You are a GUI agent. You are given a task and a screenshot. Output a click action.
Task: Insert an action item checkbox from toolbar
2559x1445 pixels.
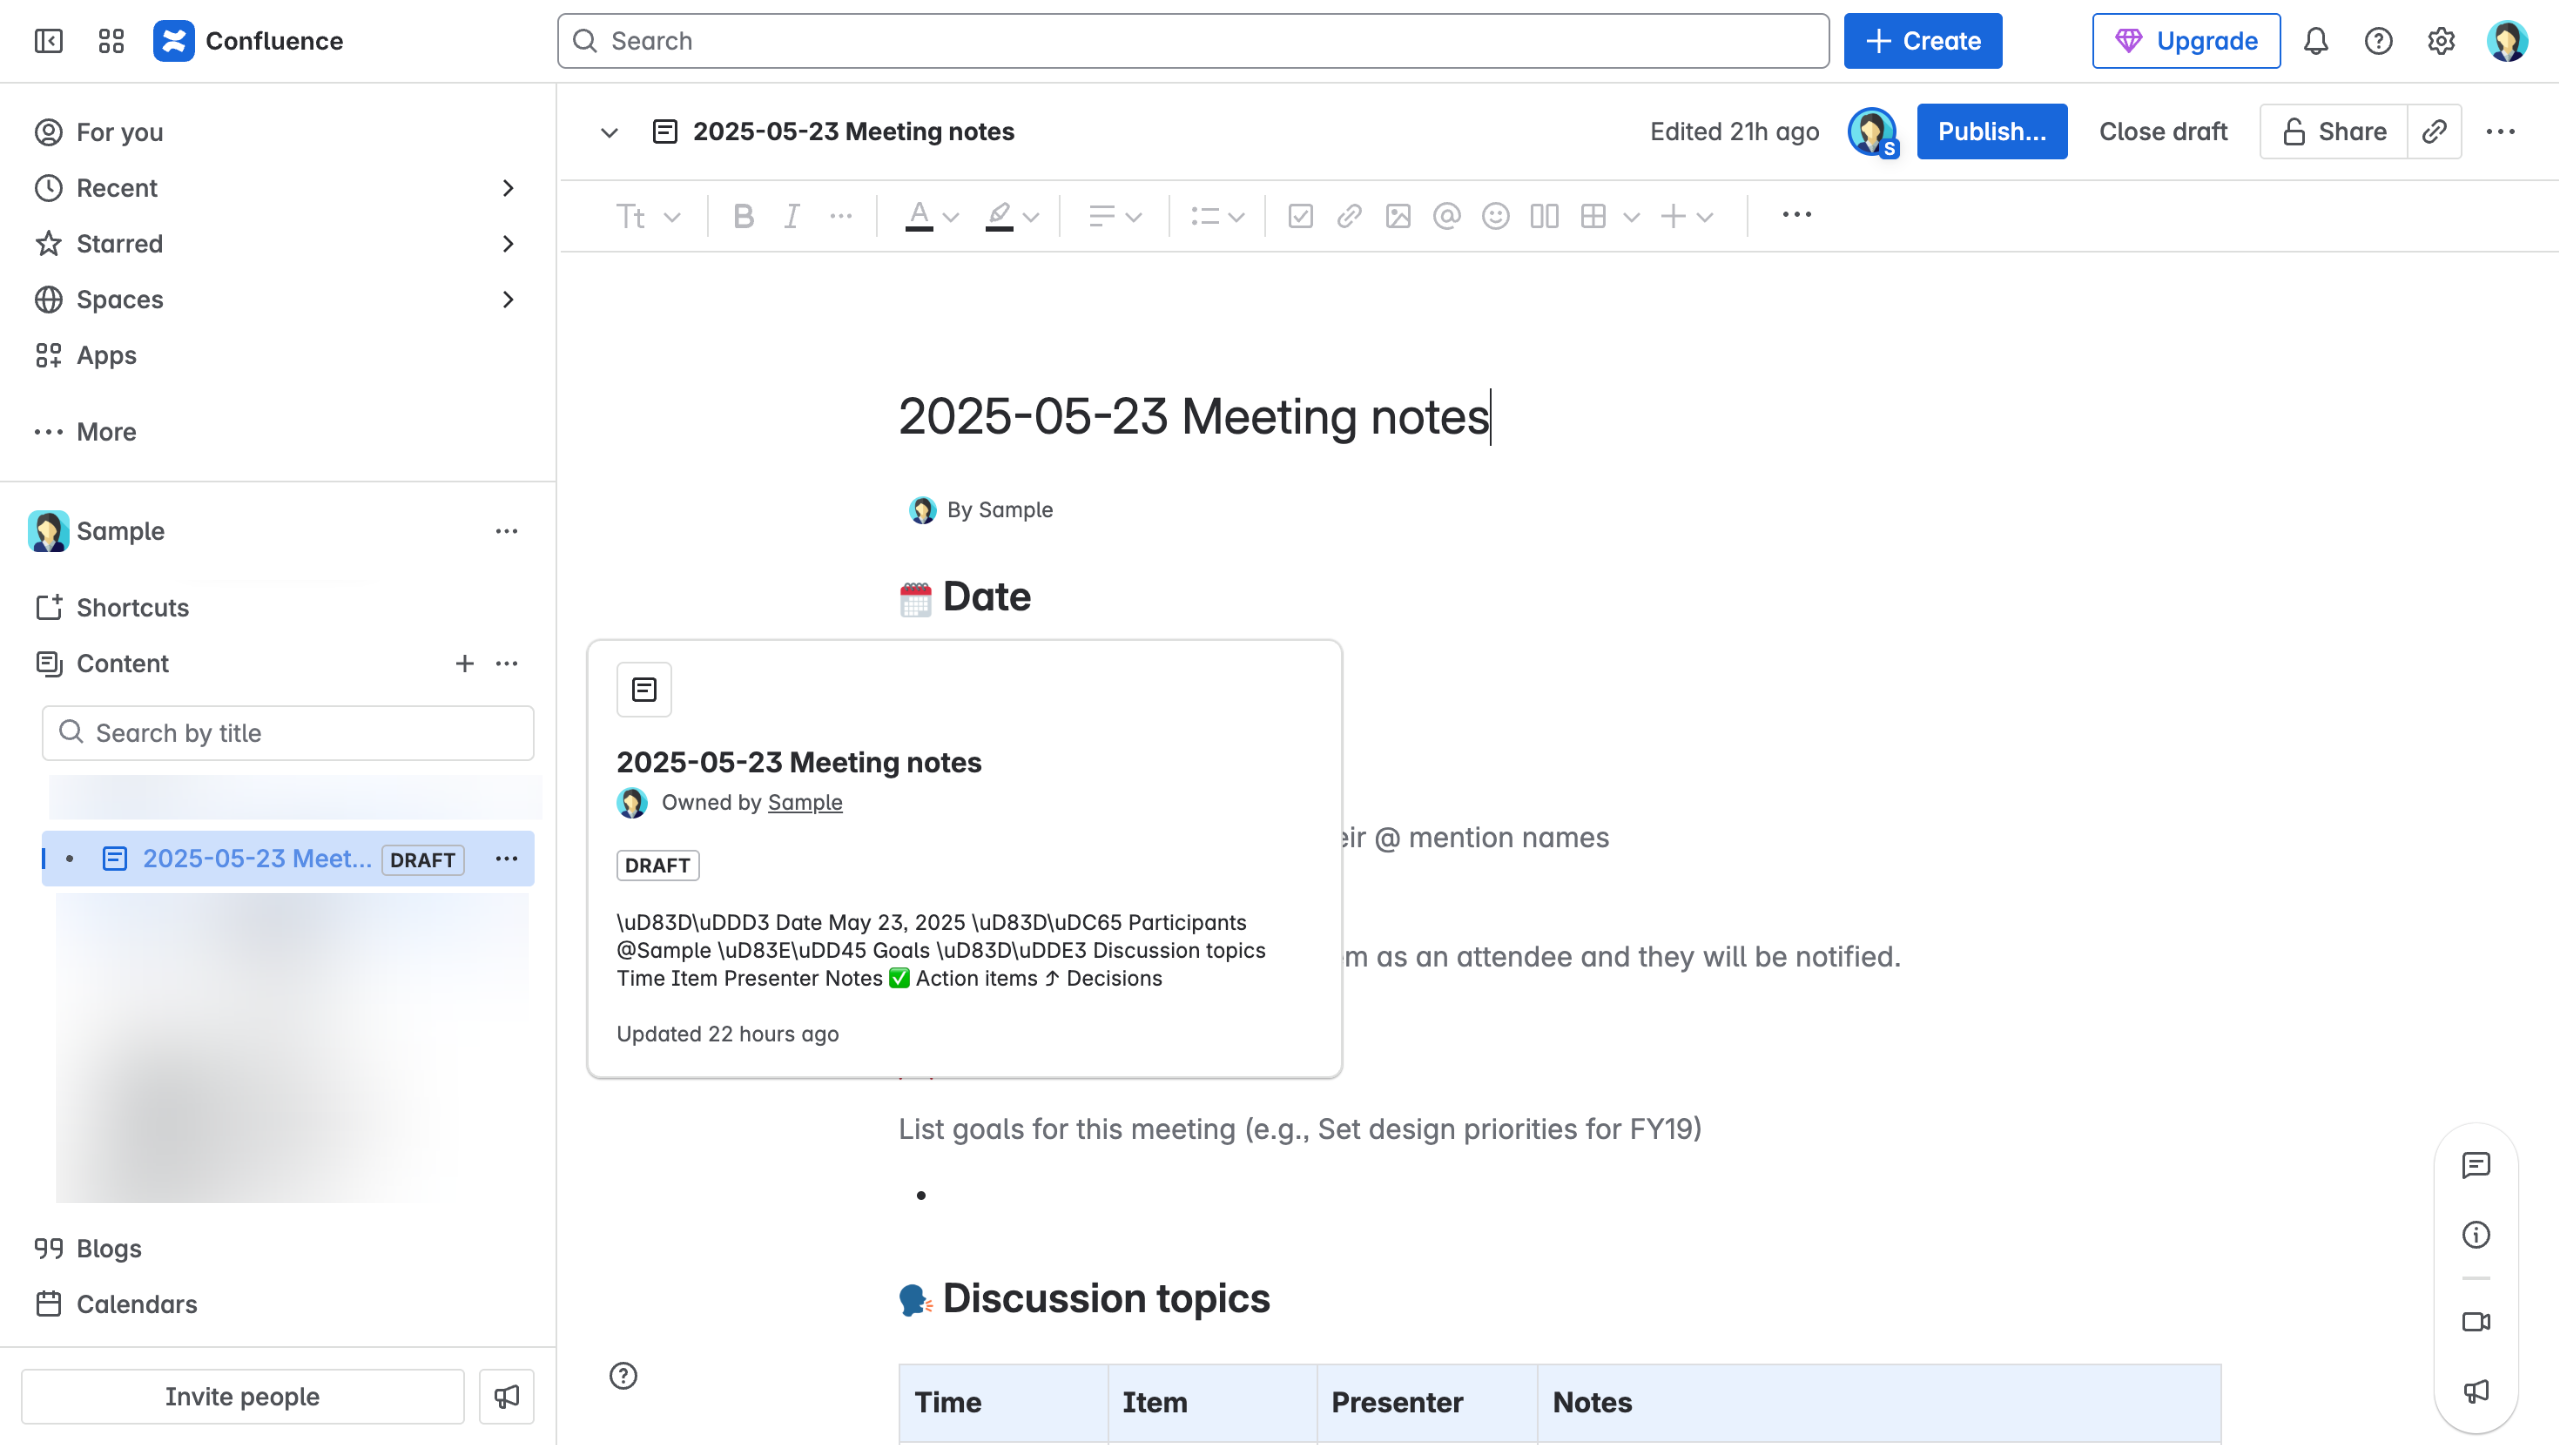[x=1300, y=216]
